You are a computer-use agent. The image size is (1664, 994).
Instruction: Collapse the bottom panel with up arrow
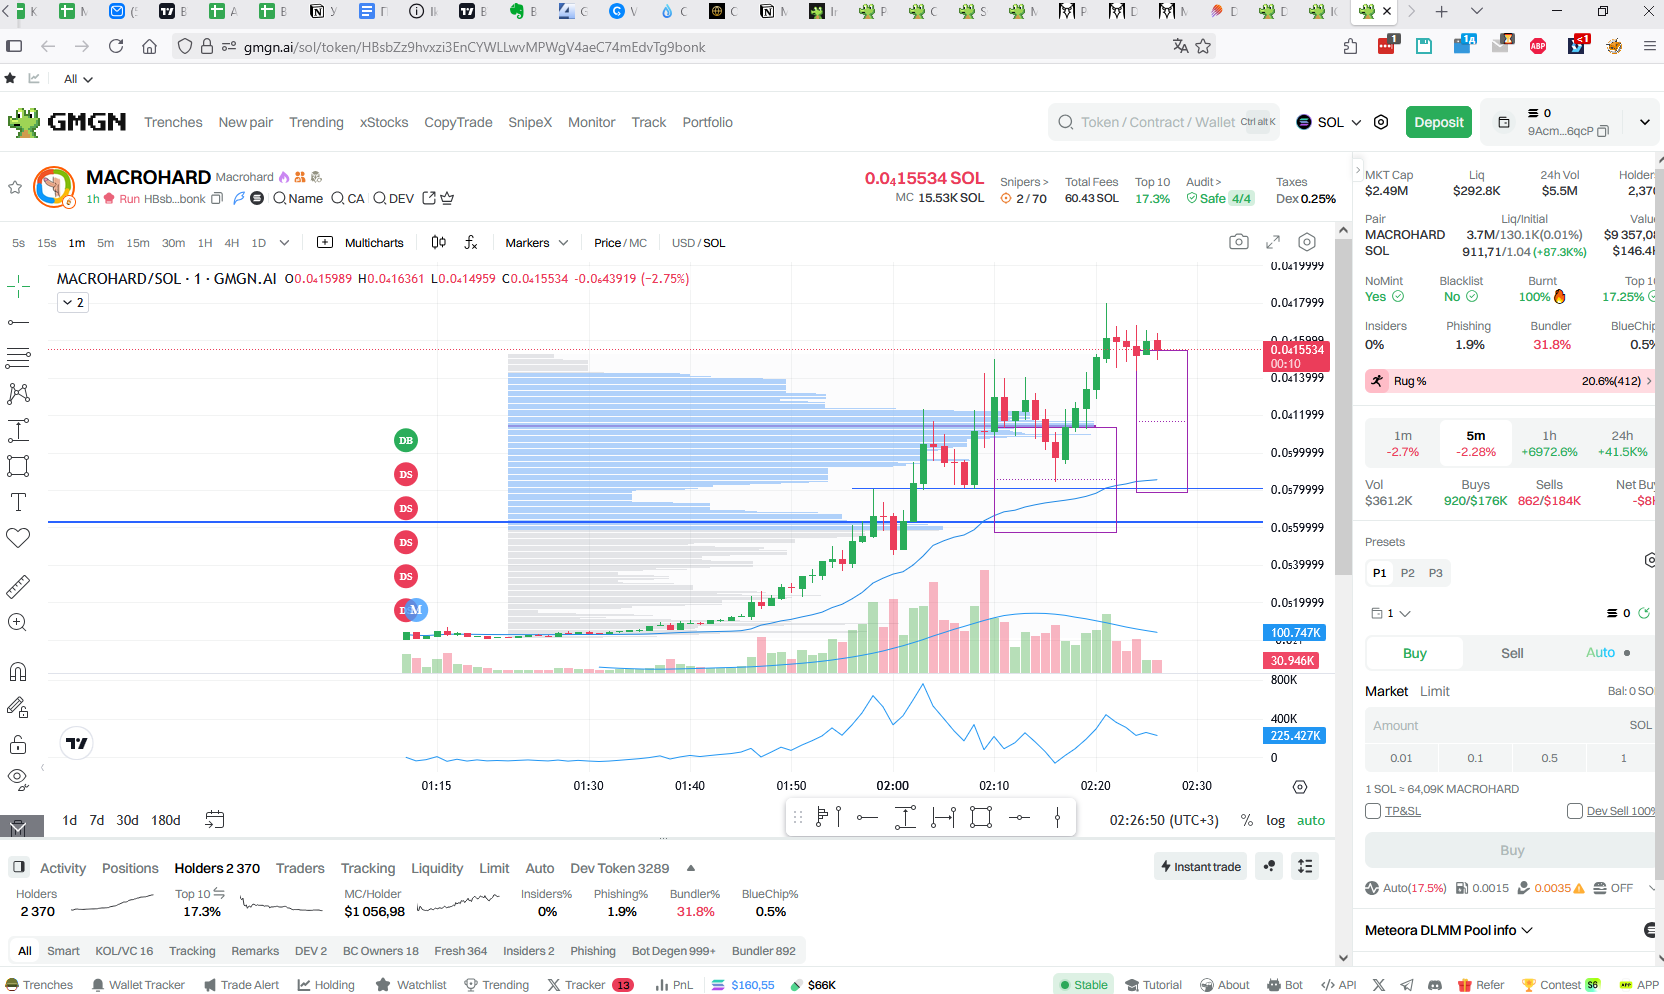(690, 868)
